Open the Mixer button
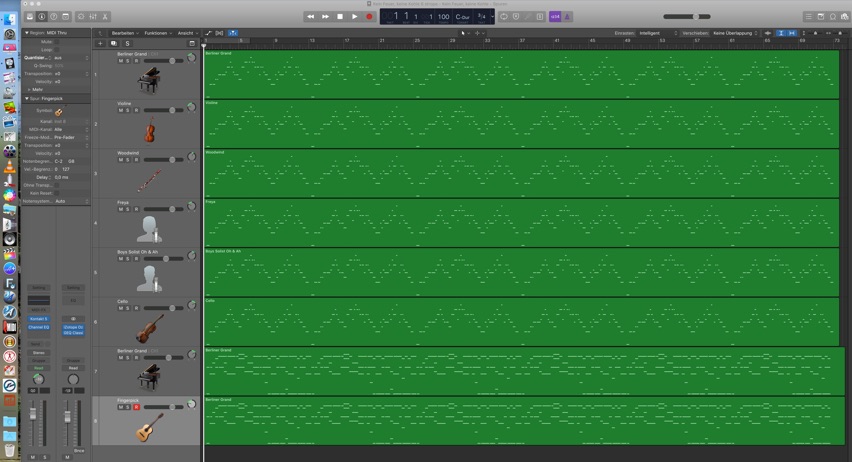The height and width of the screenshot is (462, 852). 93,17
